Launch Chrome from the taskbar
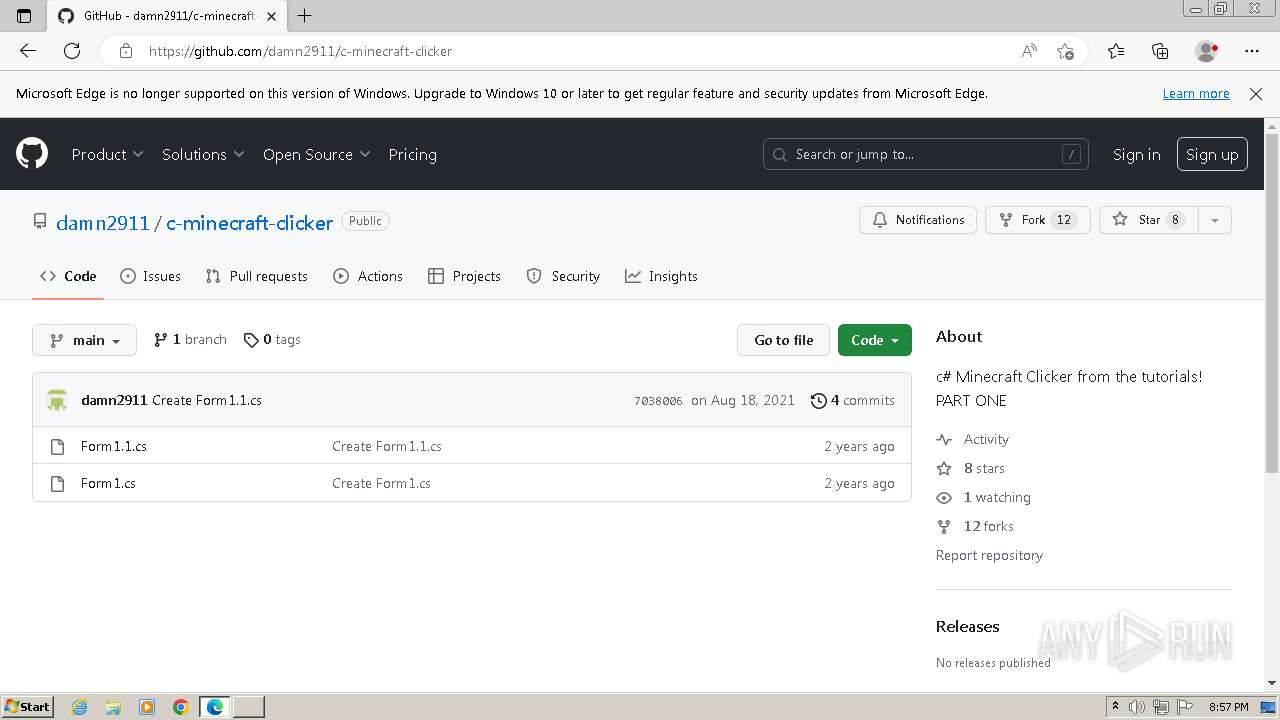The image size is (1280, 720). (180, 707)
